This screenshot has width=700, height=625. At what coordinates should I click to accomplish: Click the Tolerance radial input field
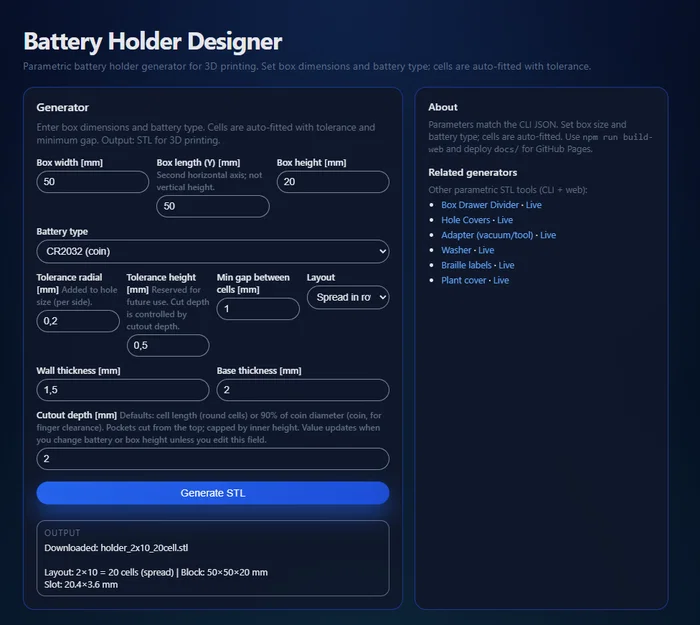coord(78,321)
